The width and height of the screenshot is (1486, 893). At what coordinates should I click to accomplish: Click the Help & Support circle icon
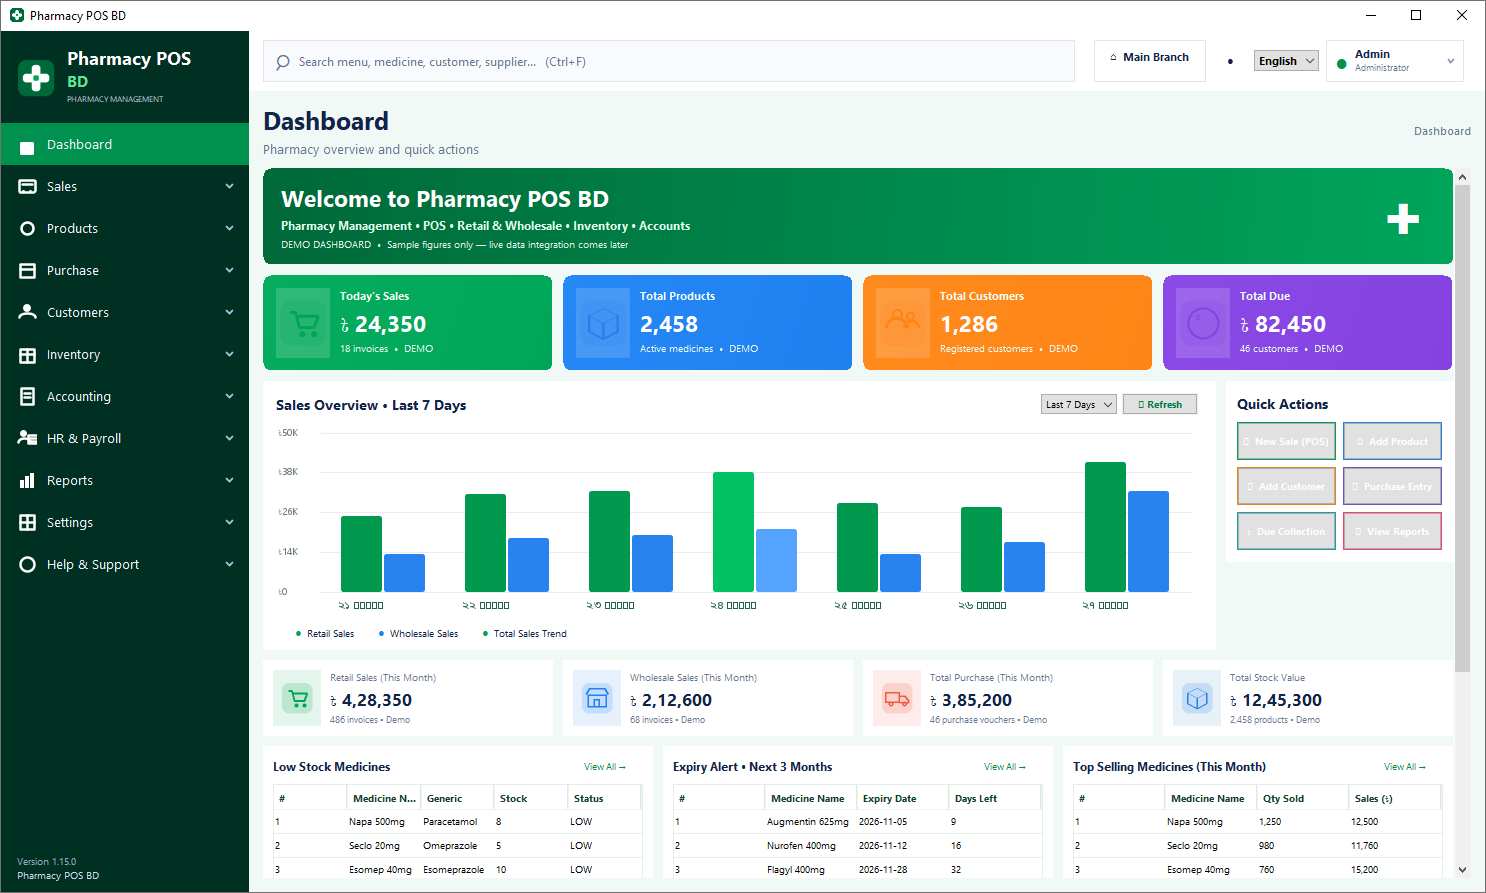click(27, 564)
